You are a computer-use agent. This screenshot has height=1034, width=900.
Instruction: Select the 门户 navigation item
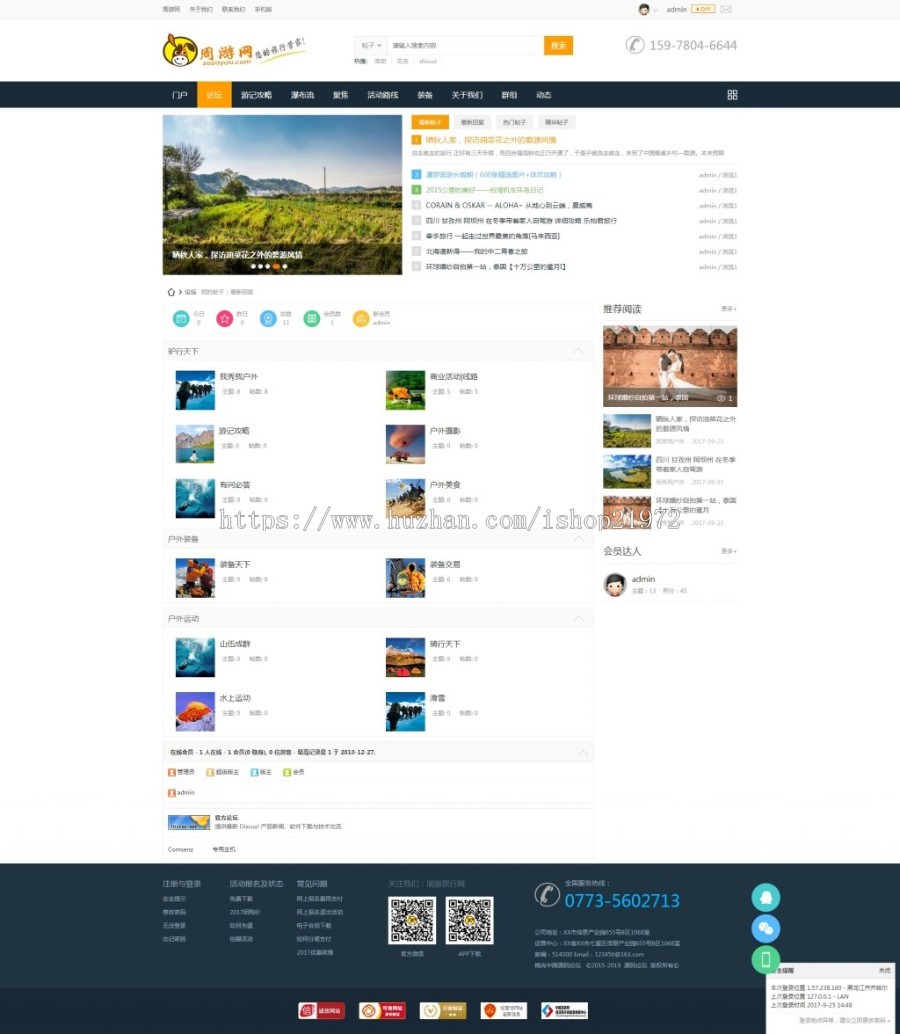click(x=179, y=95)
